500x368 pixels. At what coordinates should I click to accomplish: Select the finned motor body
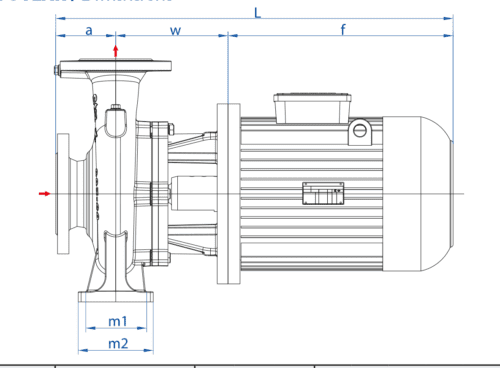311,194
